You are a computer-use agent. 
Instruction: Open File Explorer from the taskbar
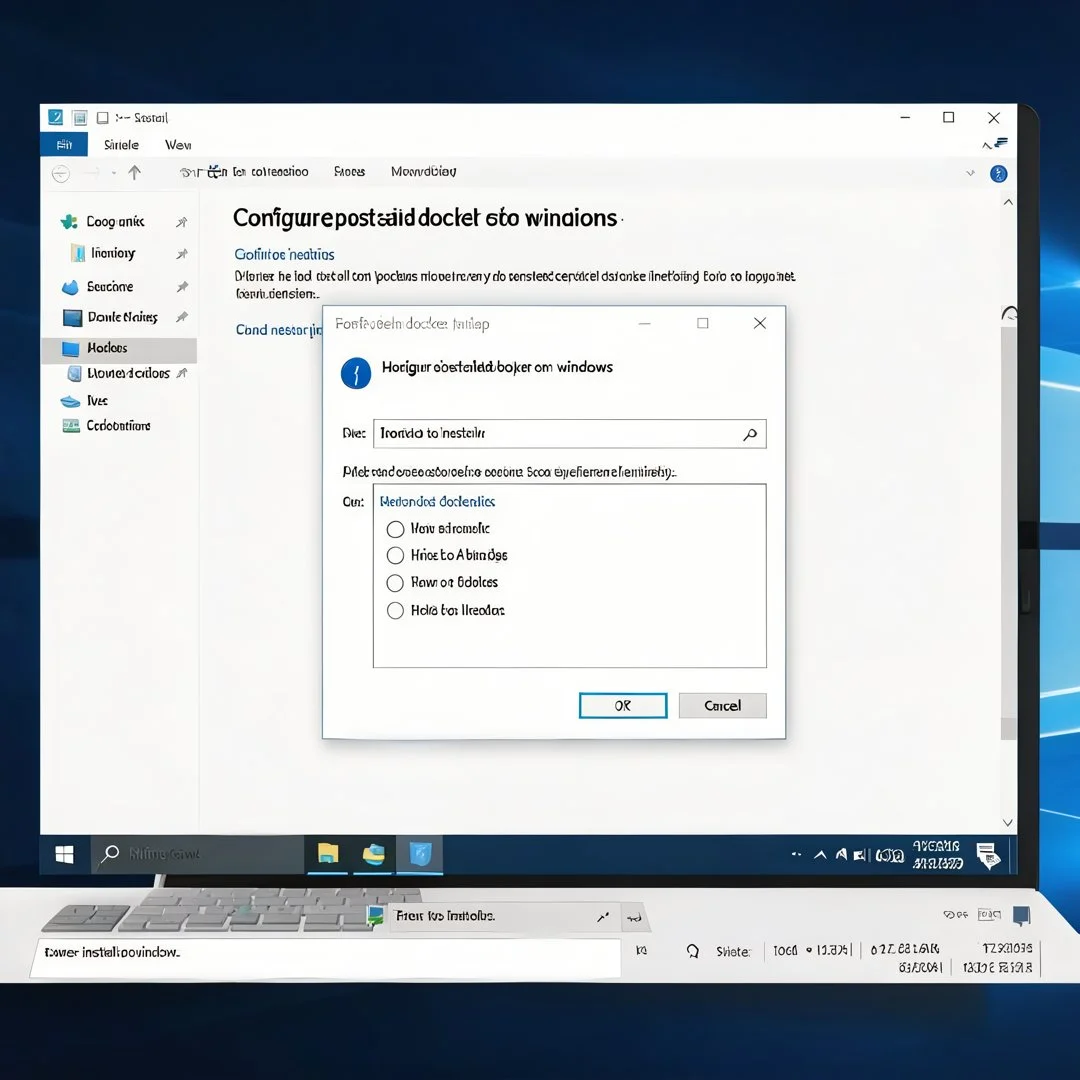click(328, 854)
